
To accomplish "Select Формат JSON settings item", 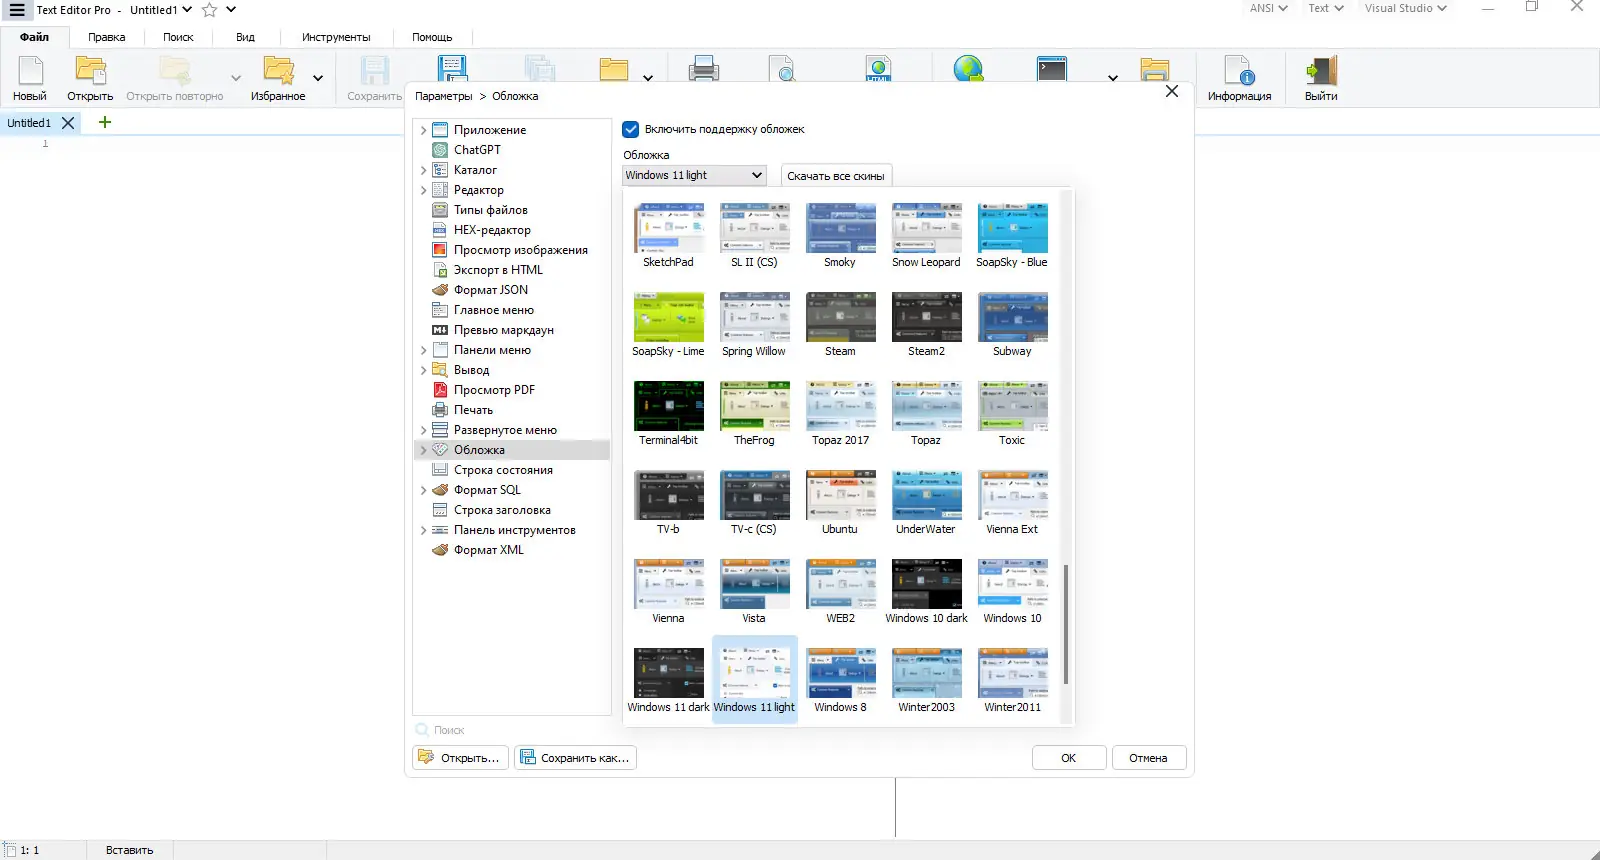I will [x=490, y=290].
